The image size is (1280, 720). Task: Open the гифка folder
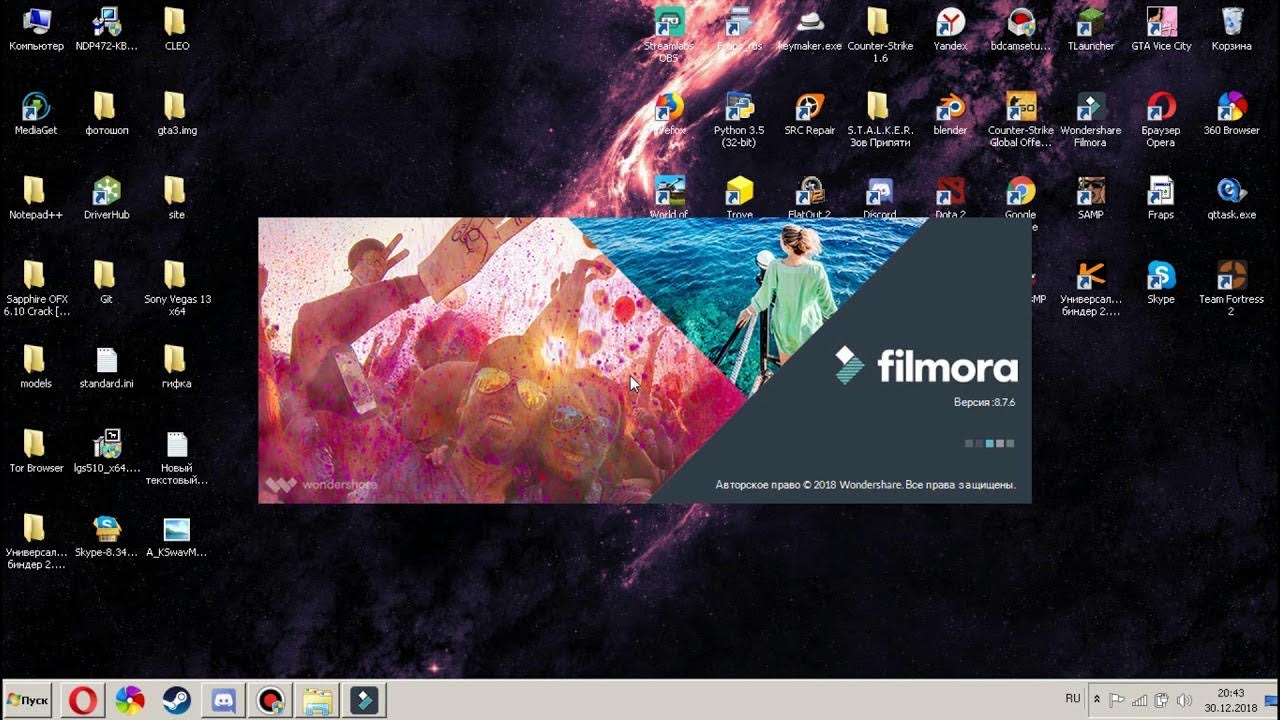point(176,367)
